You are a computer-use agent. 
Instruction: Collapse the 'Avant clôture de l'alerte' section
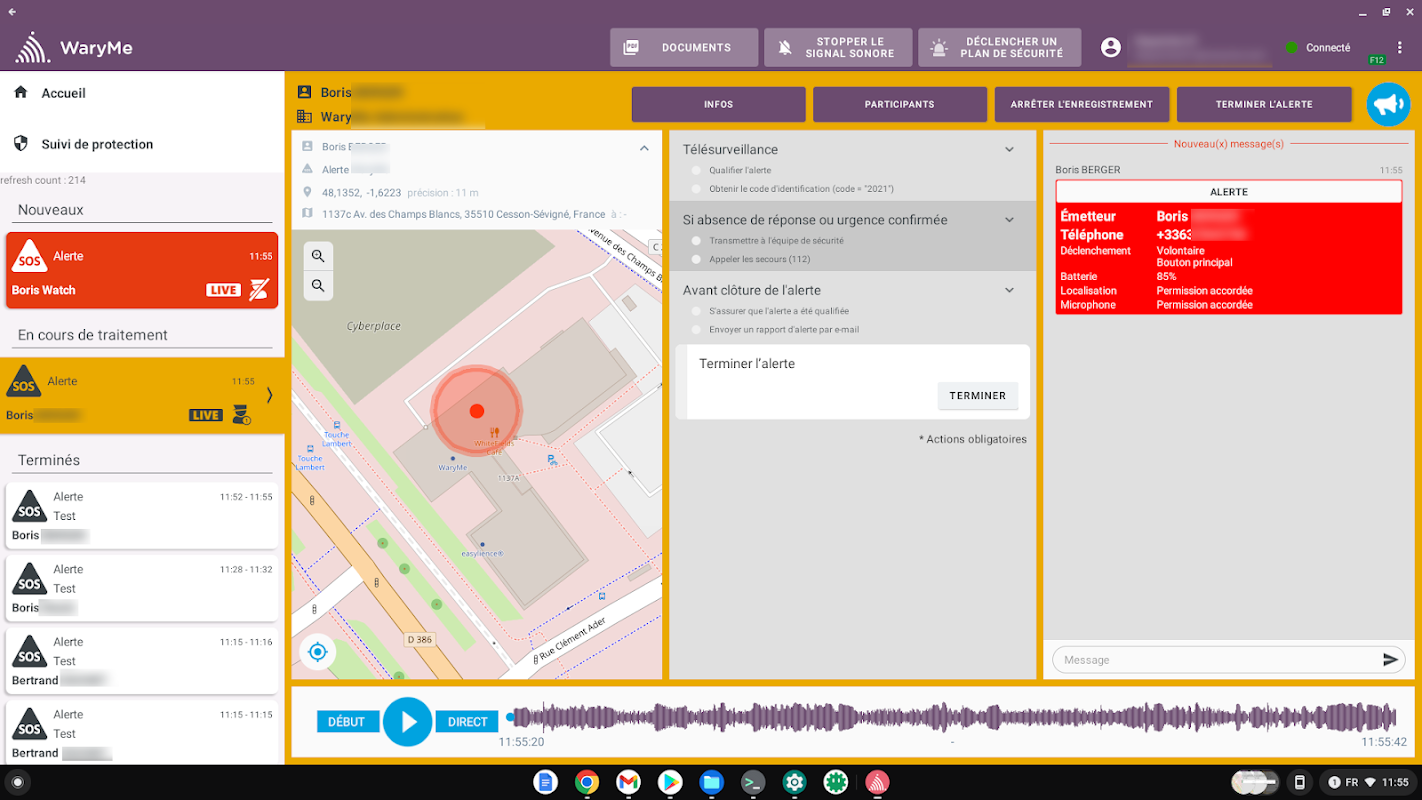pos(1009,290)
